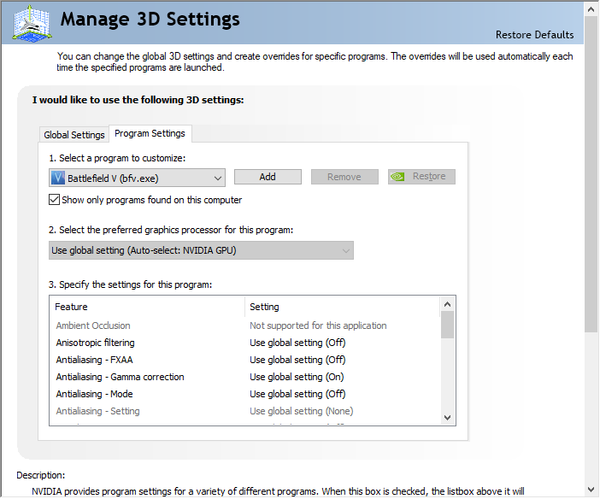Viewport: 600px width, 498px height.
Task: Click the settings list scroll down arrow
Action: pos(447,417)
